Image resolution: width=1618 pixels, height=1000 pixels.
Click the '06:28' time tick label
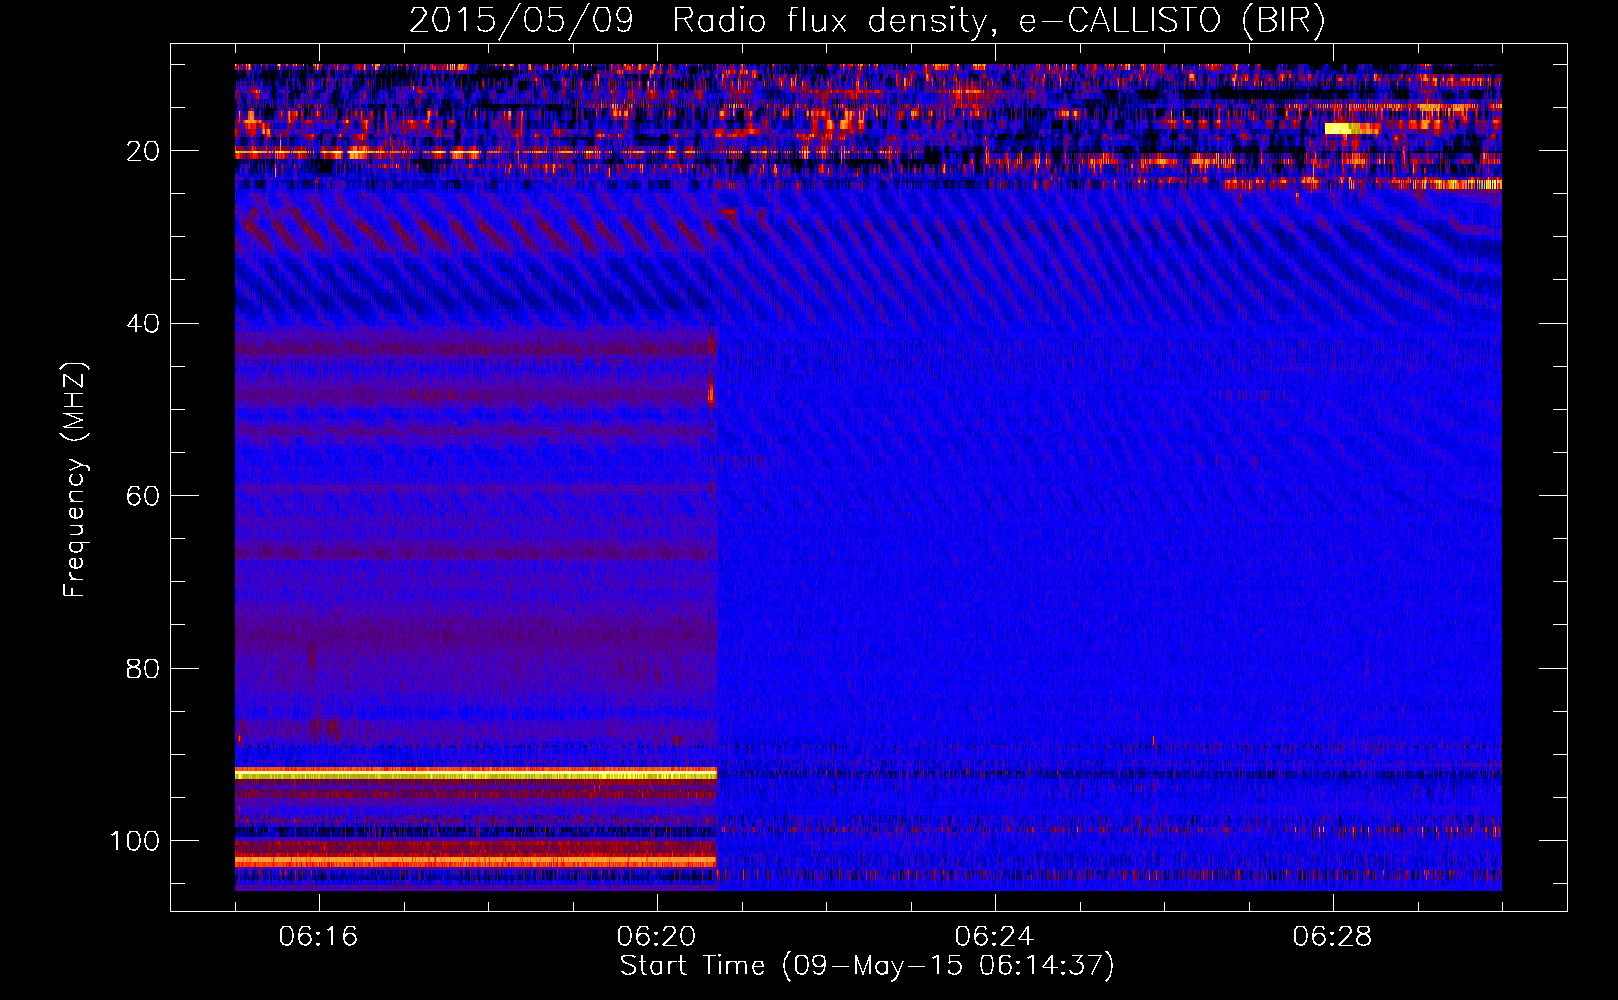[x=1333, y=937]
